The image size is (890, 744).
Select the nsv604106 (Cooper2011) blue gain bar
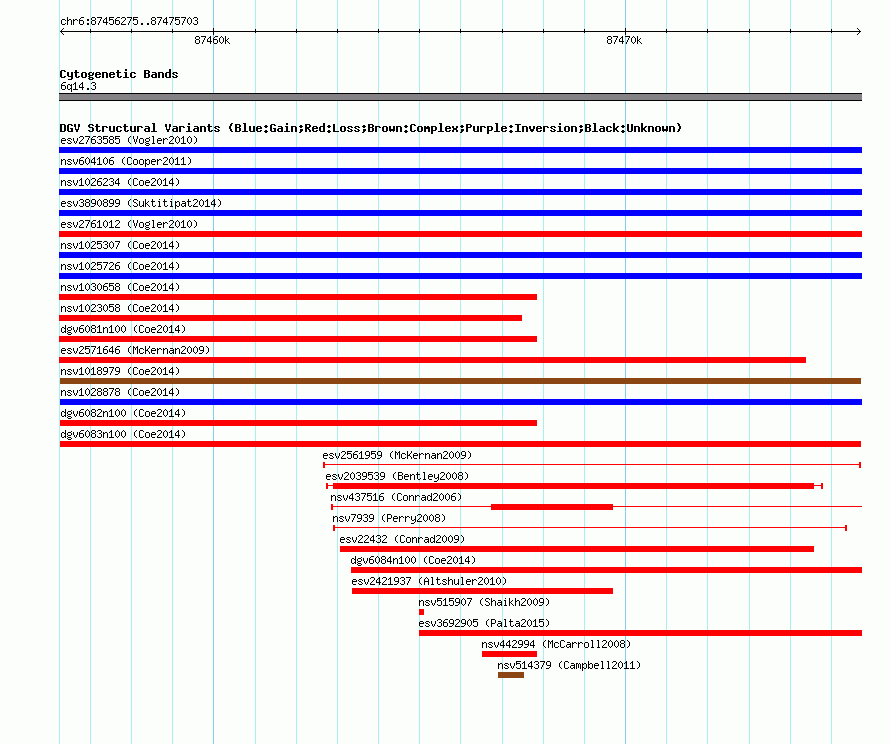(x=460, y=171)
